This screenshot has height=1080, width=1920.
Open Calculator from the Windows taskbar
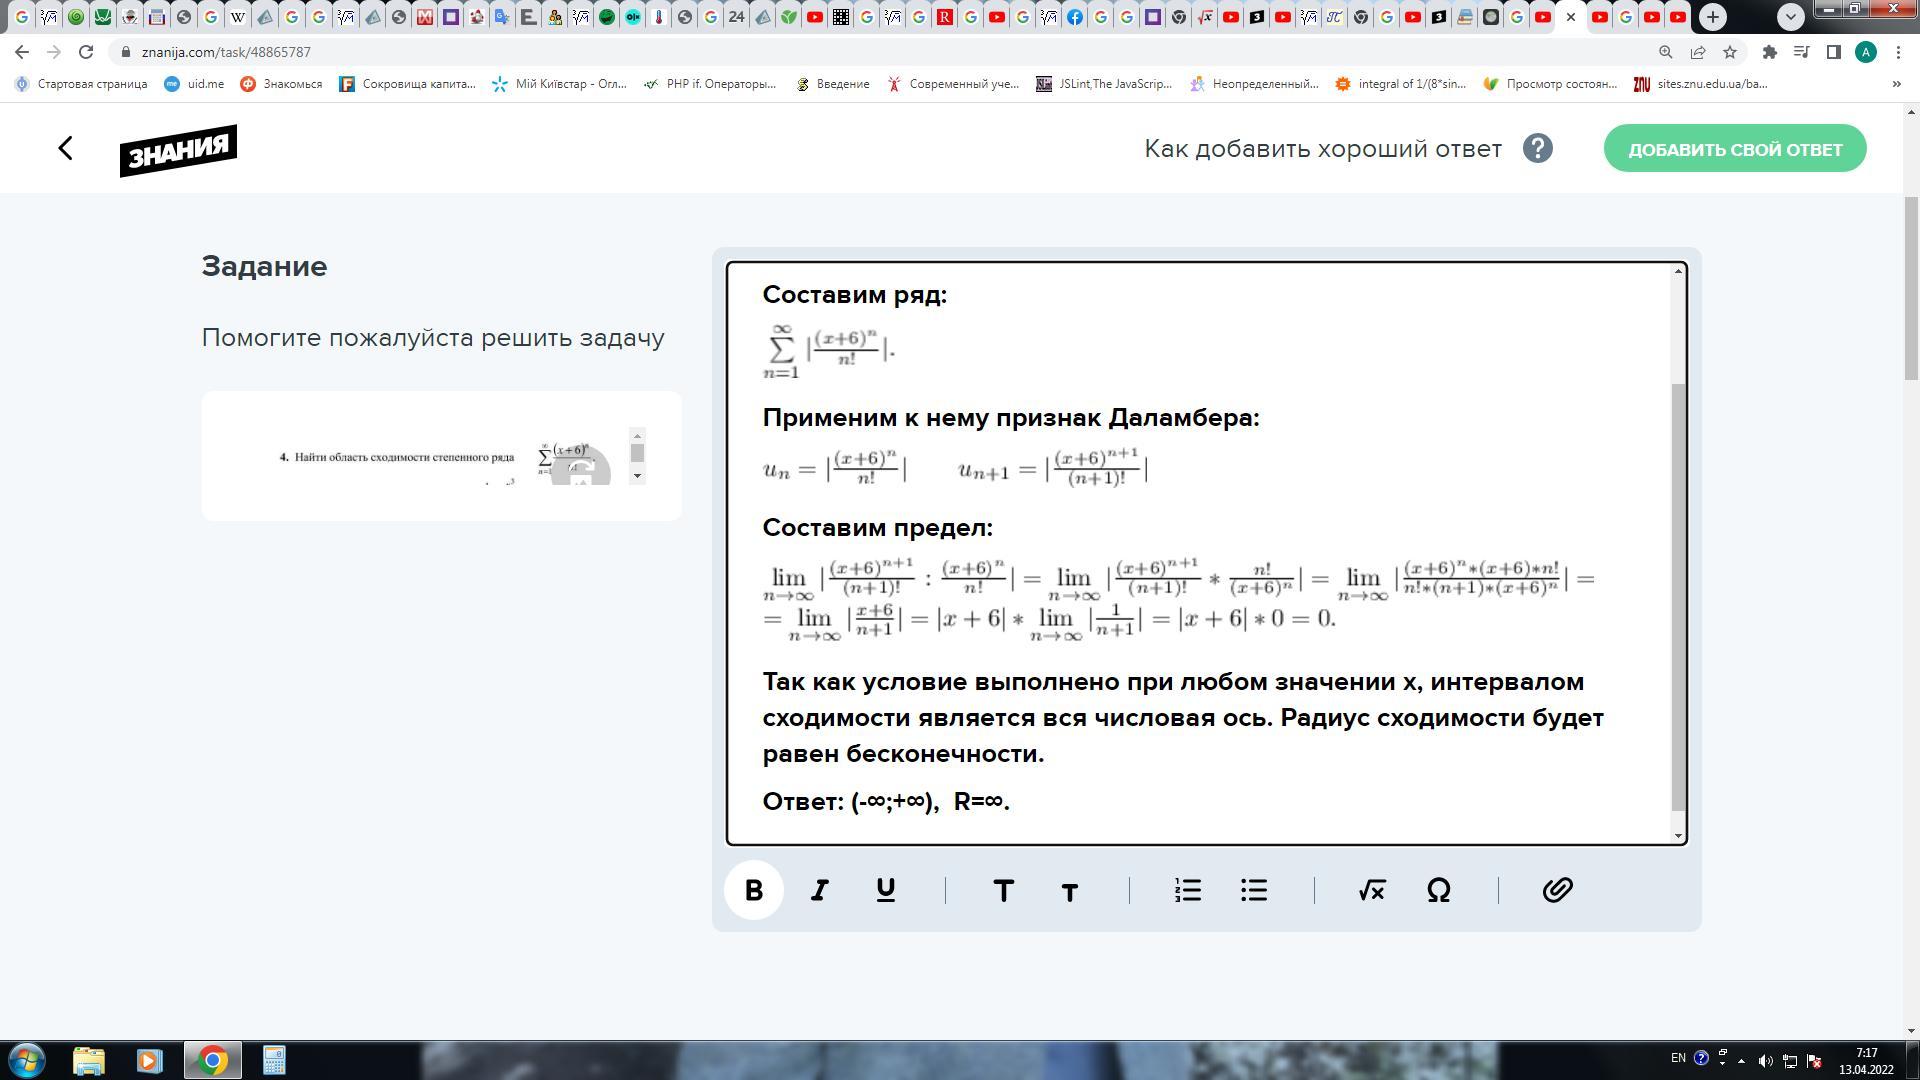click(x=274, y=1060)
